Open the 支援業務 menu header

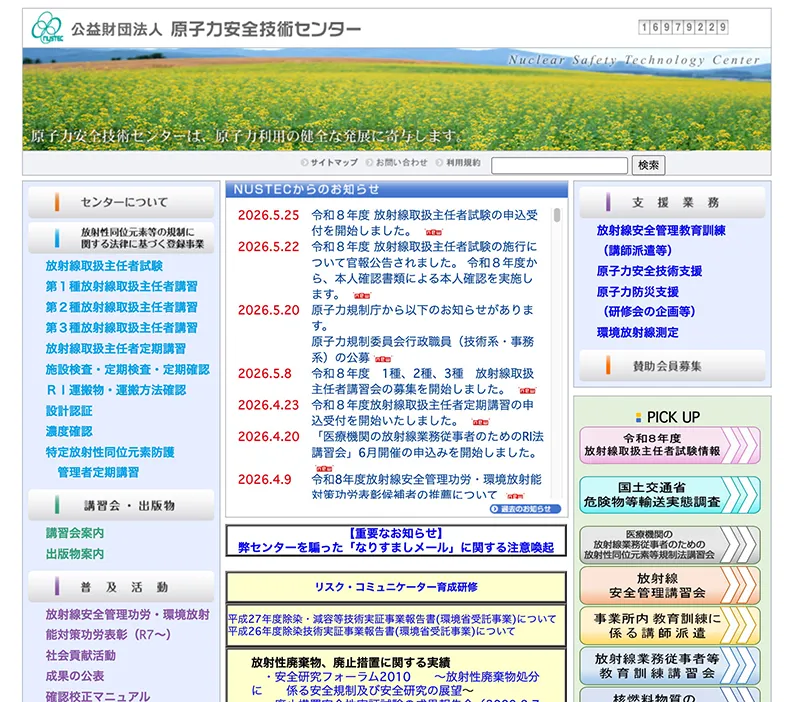(x=672, y=203)
